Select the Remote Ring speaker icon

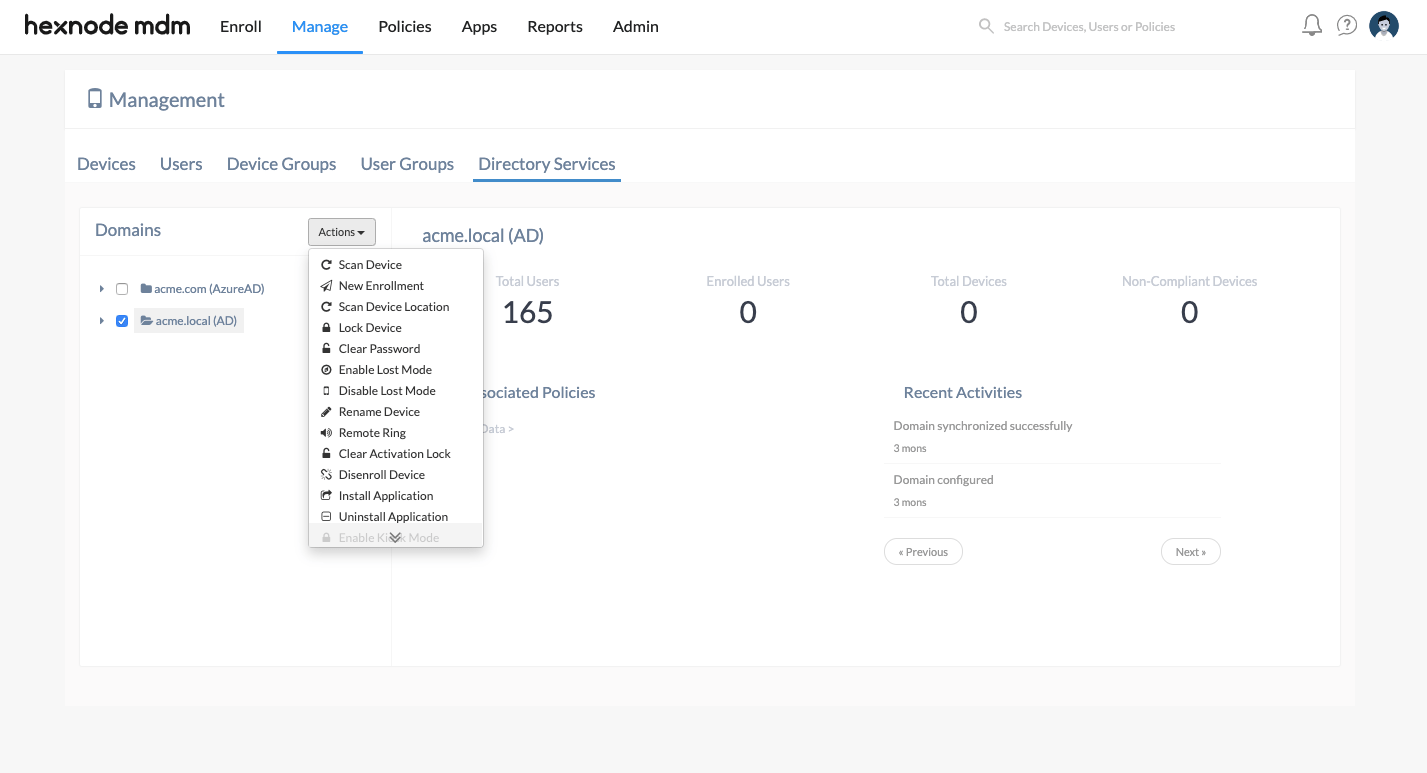(326, 433)
